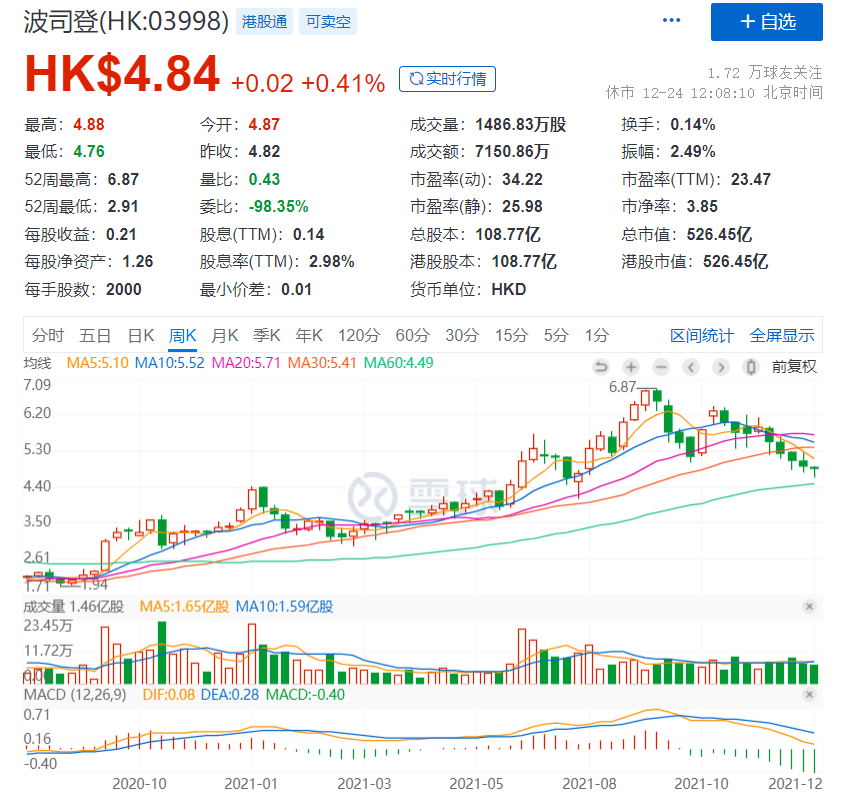Click the MA5:5.10 moving average label
863x806 pixels.
(97, 363)
